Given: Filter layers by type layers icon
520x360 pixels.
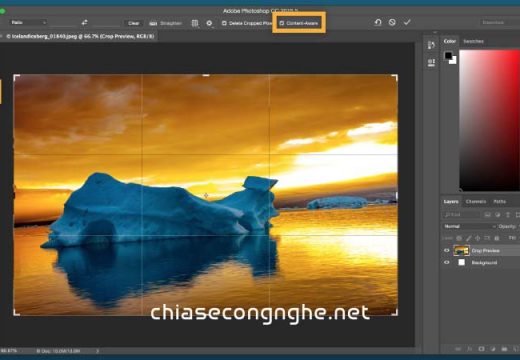Looking at the screenshot, I should click(508, 215).
